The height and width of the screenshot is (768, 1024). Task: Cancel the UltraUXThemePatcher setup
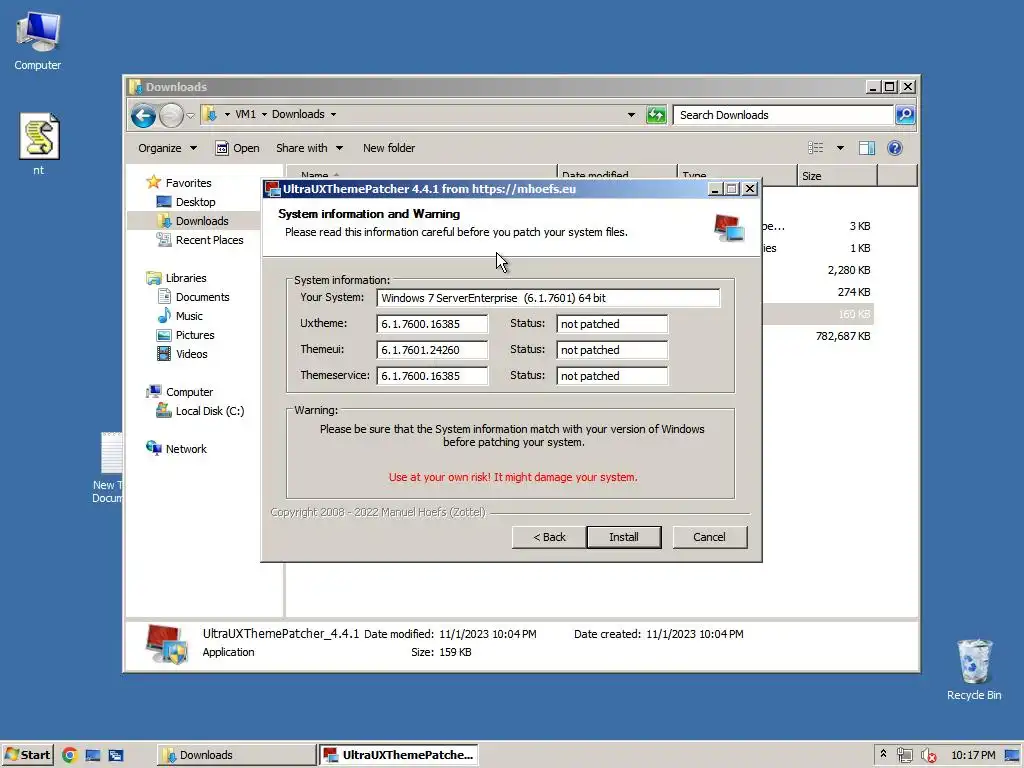pyautogui.click(x=709, y=537)
